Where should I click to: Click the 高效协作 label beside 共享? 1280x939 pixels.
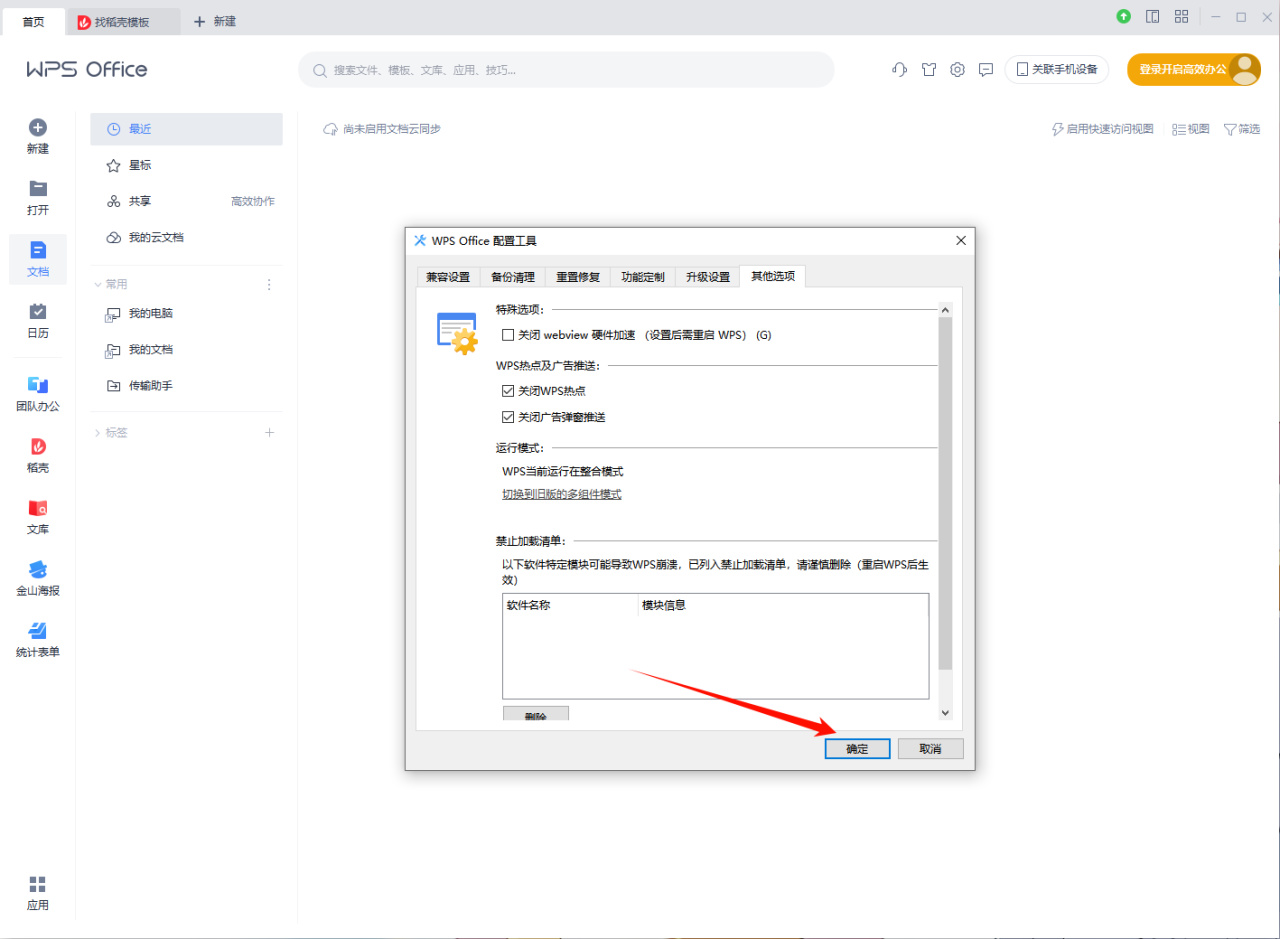click(253, 201)
